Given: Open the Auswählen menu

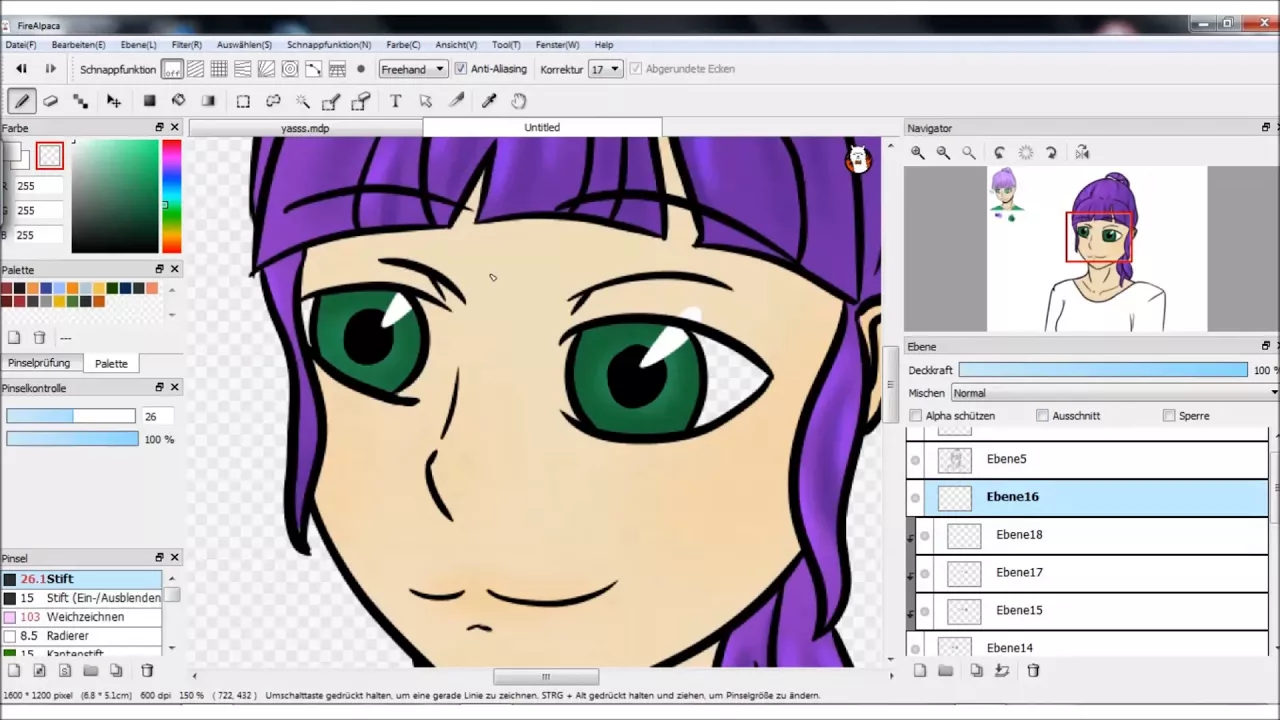Looking at the screenshot, I should coord(244,45).
